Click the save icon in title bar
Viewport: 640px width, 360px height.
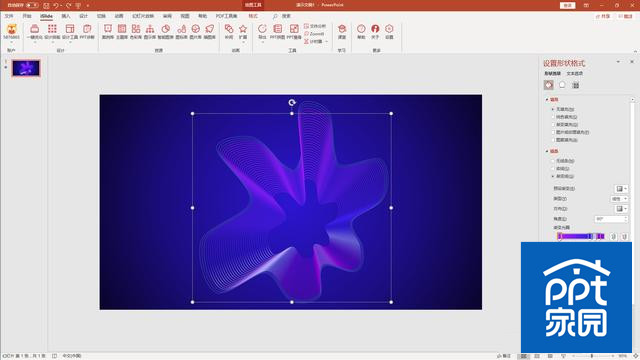click(x=46, y=5)
